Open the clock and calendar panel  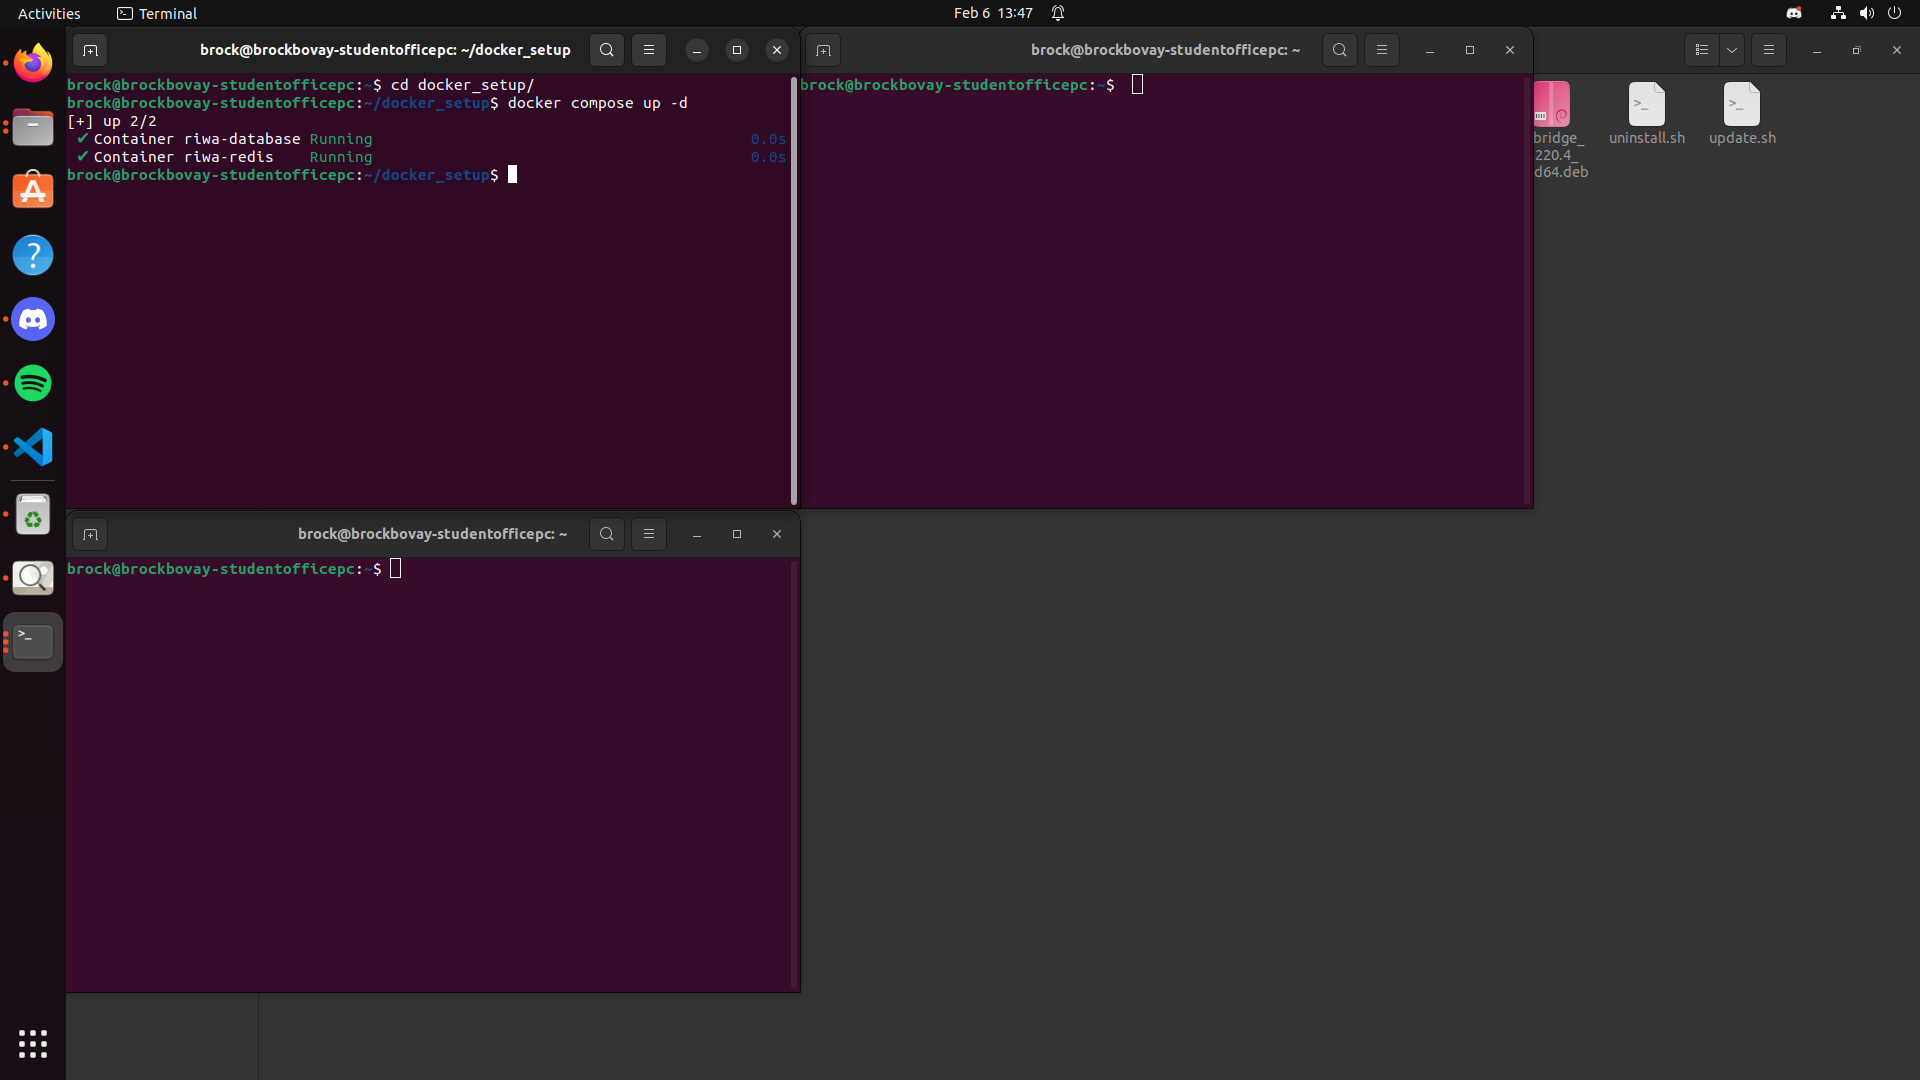993,13
